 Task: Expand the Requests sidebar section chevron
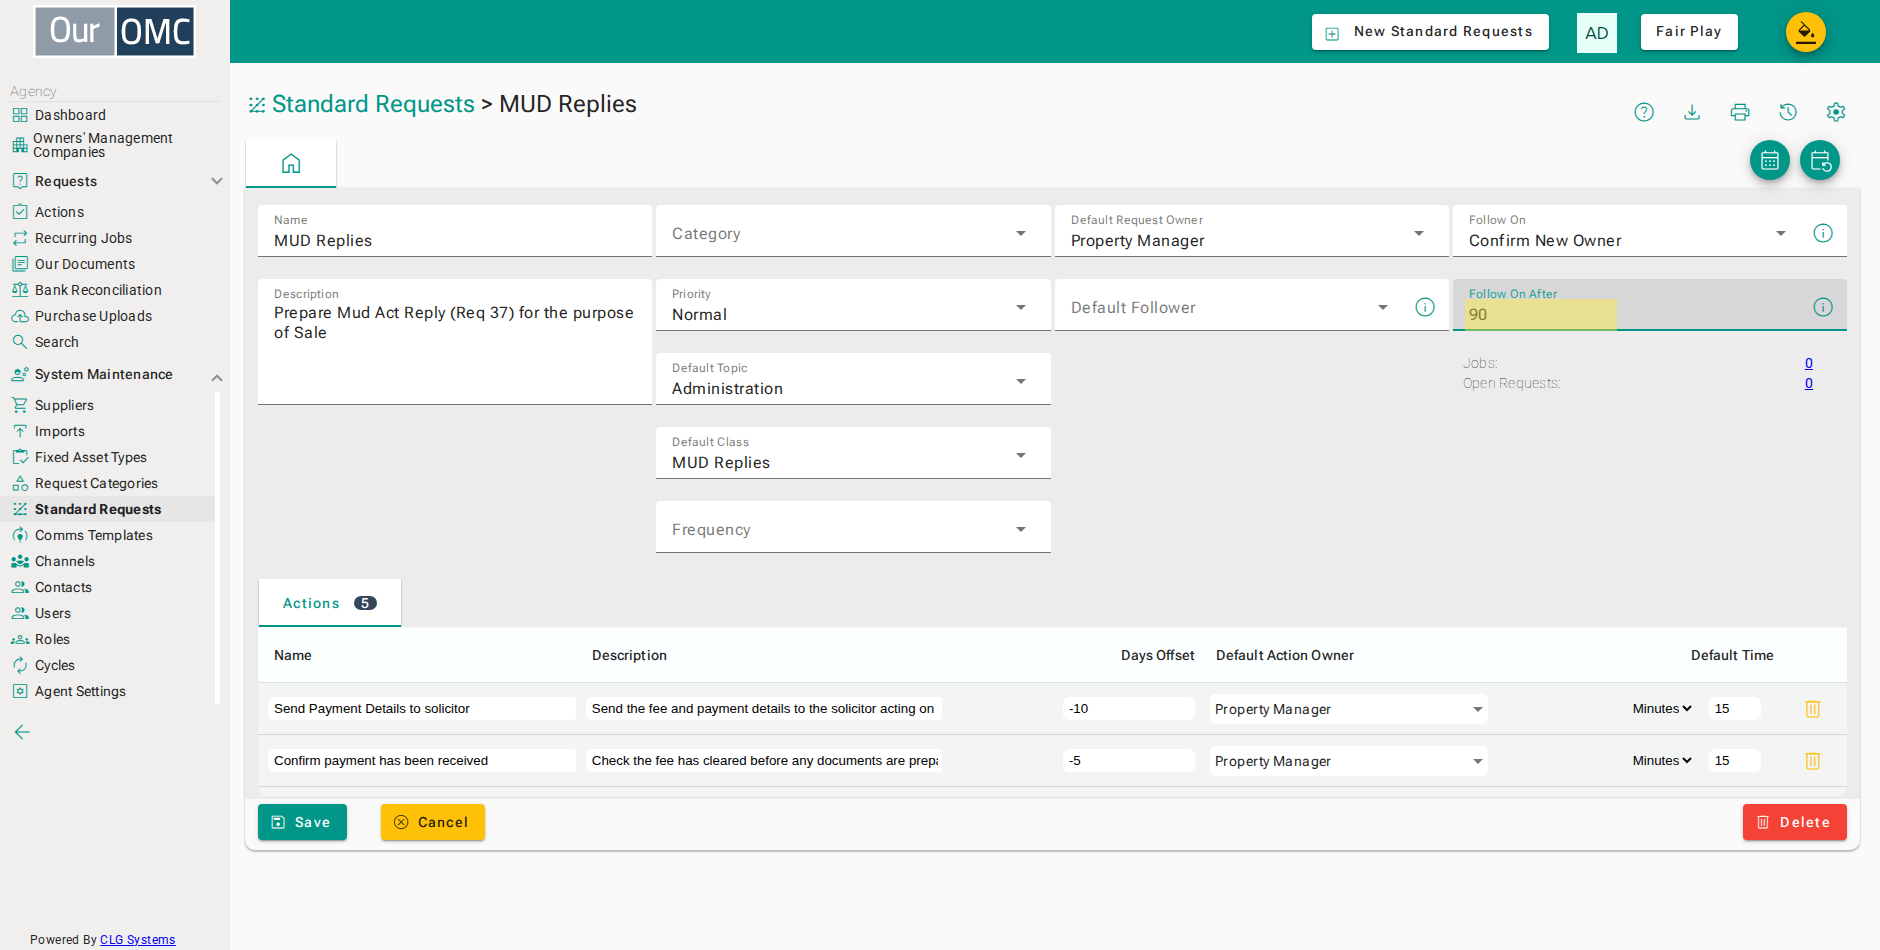[x=217, y=181]
